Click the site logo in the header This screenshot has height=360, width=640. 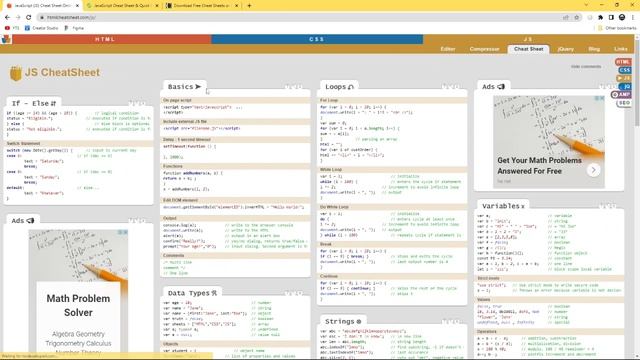6,39
